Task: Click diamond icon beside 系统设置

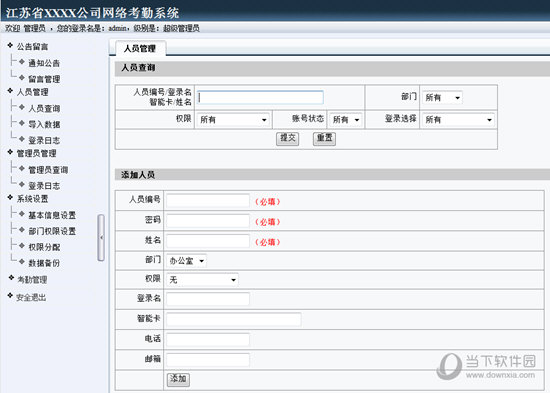Action: [x=10, y=198]
